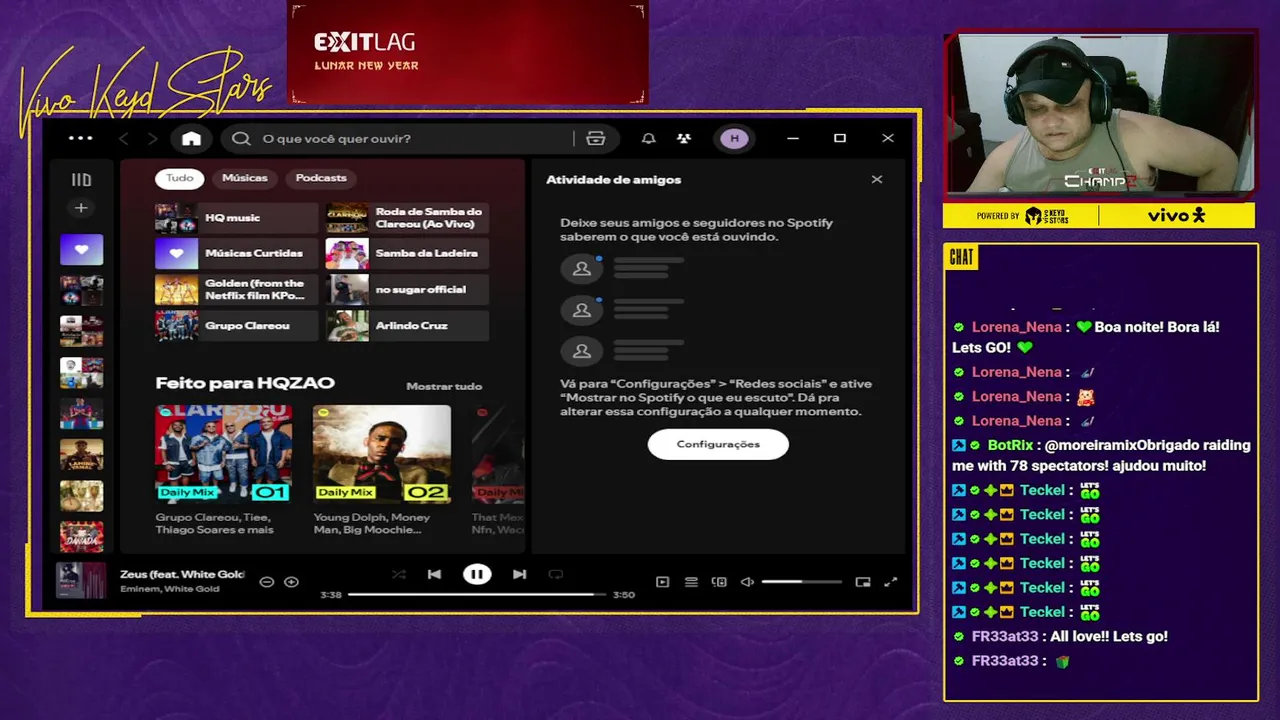This screenshot has height=720, width=1280.
Task: Close the Atividade de amigos panel
Action: pos(877,180)
